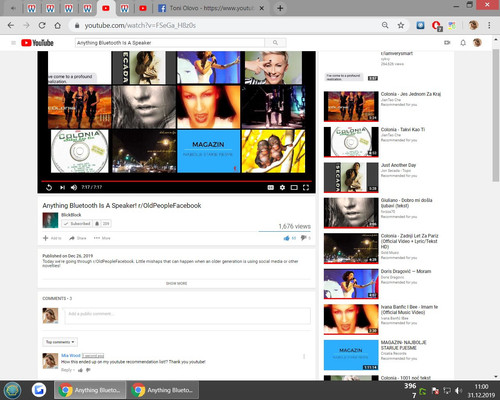Open YouTube account avatar menu
Screen dimensions: 500x400
click(477, 42)
